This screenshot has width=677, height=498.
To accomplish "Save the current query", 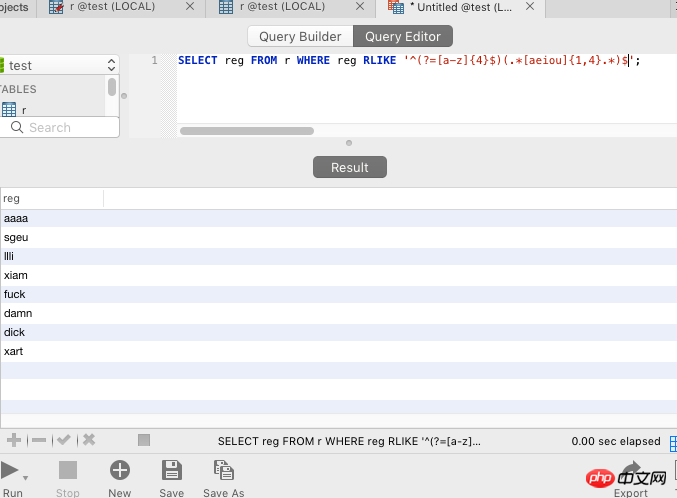I will pyautogui.click(x=171, y=471).
